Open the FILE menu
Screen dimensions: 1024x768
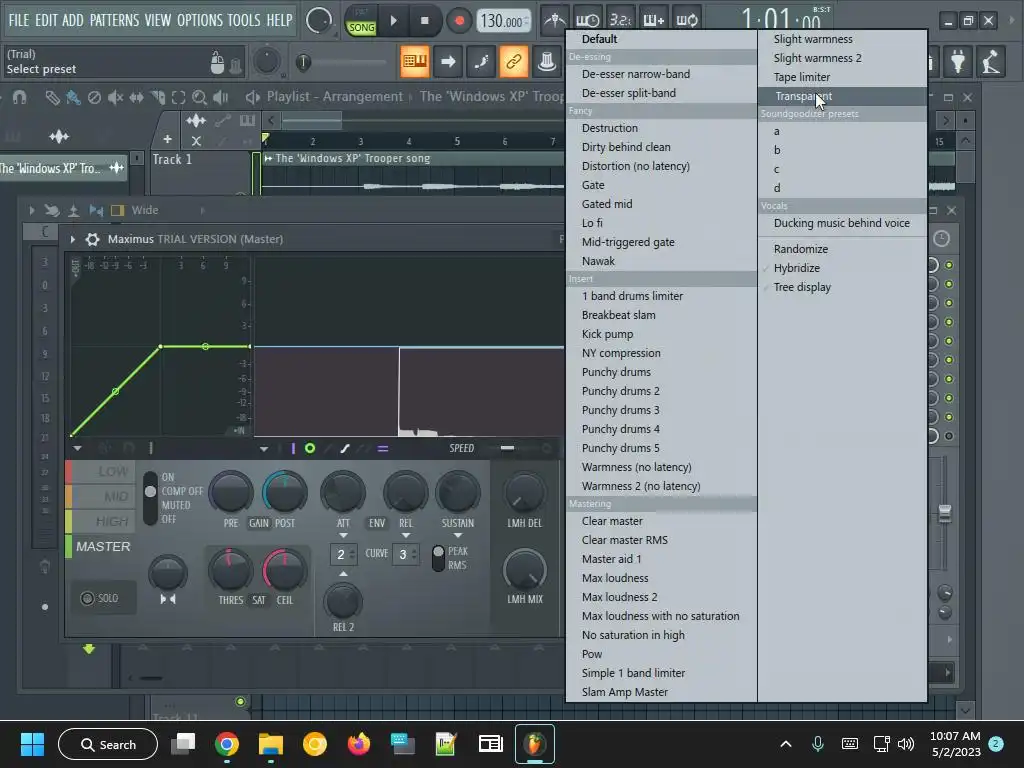[19, 20]
